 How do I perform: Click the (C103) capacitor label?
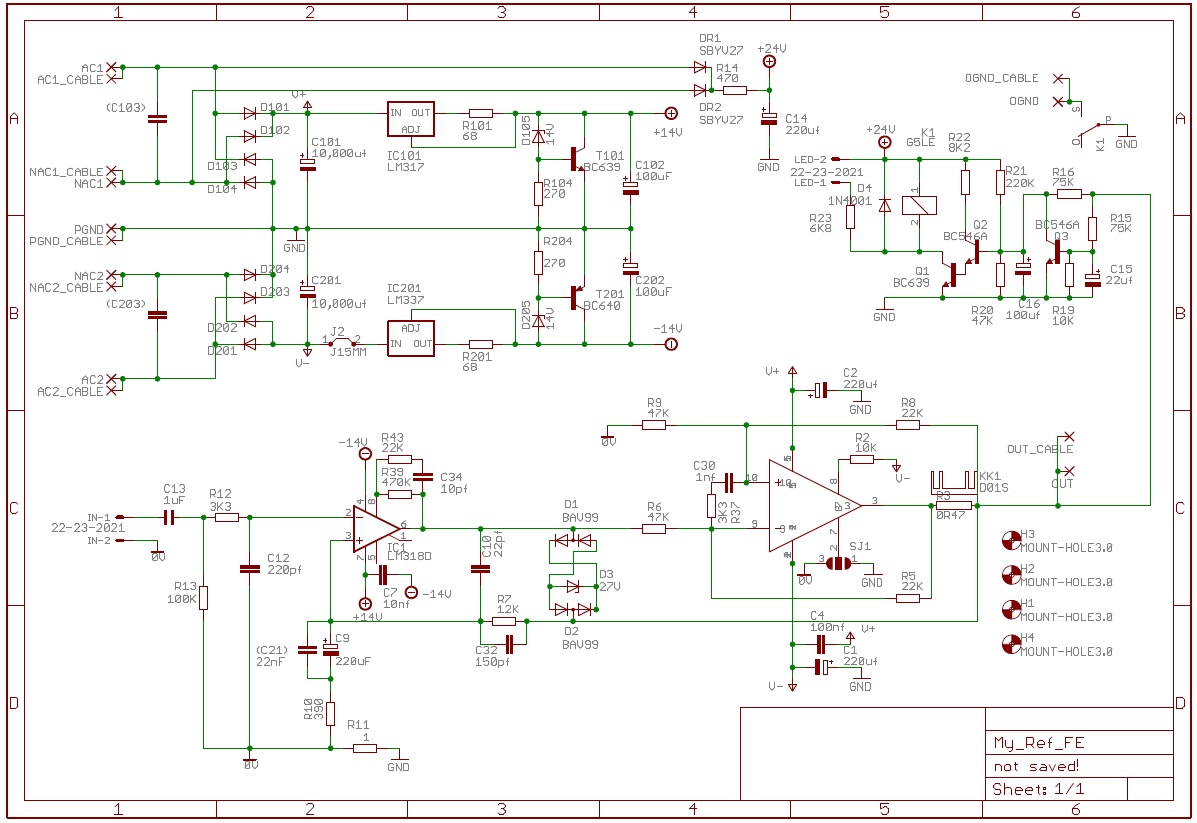pos(125,108)
